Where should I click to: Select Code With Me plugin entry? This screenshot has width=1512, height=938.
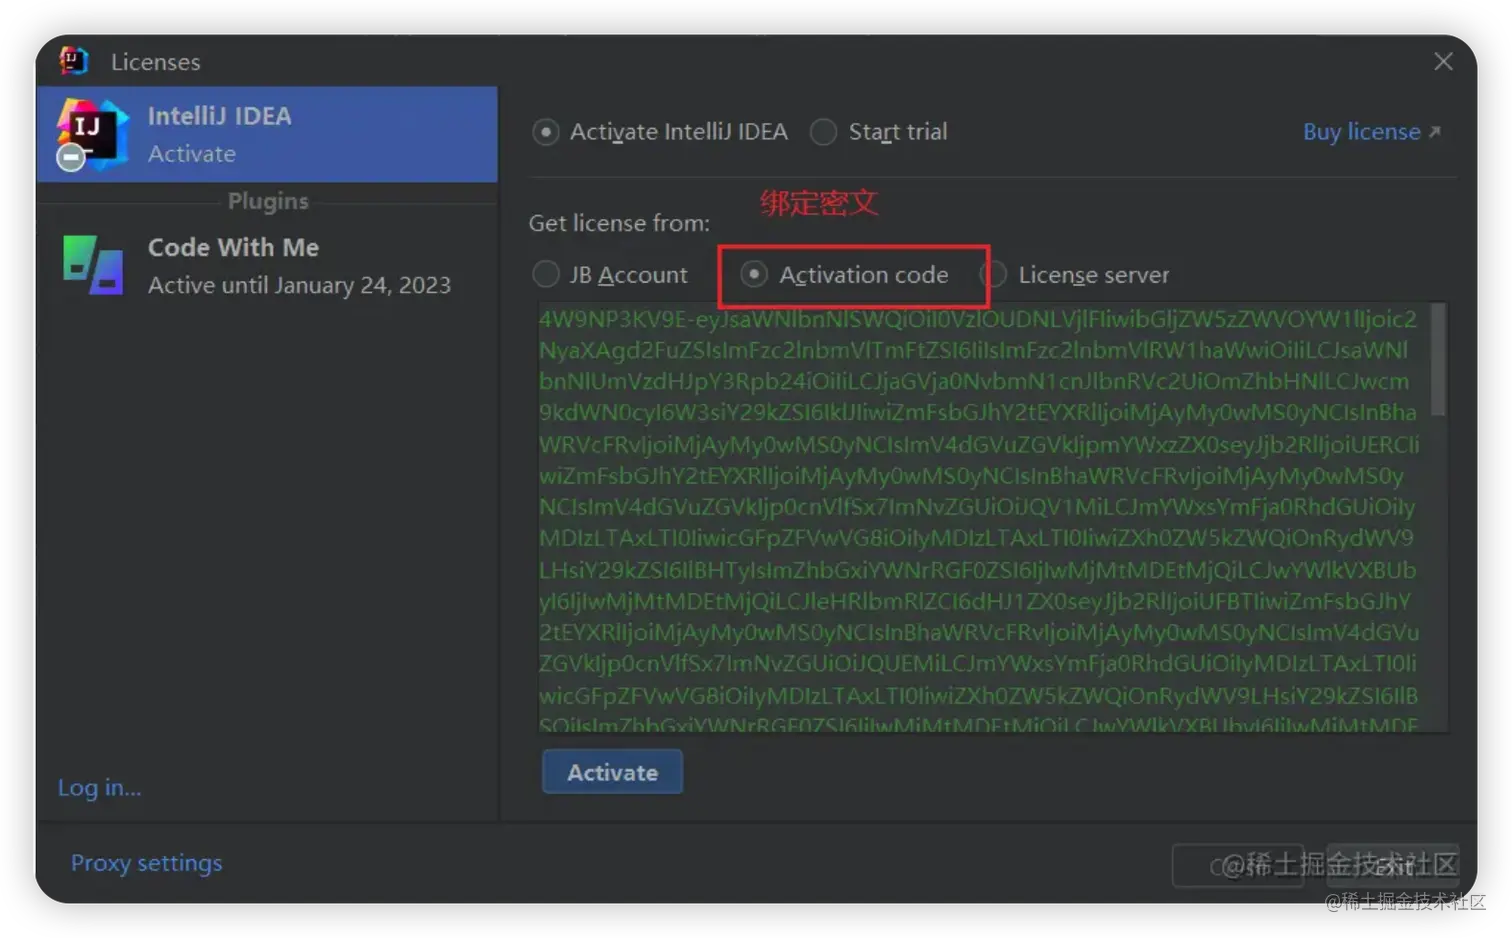(x=267, y=266)
